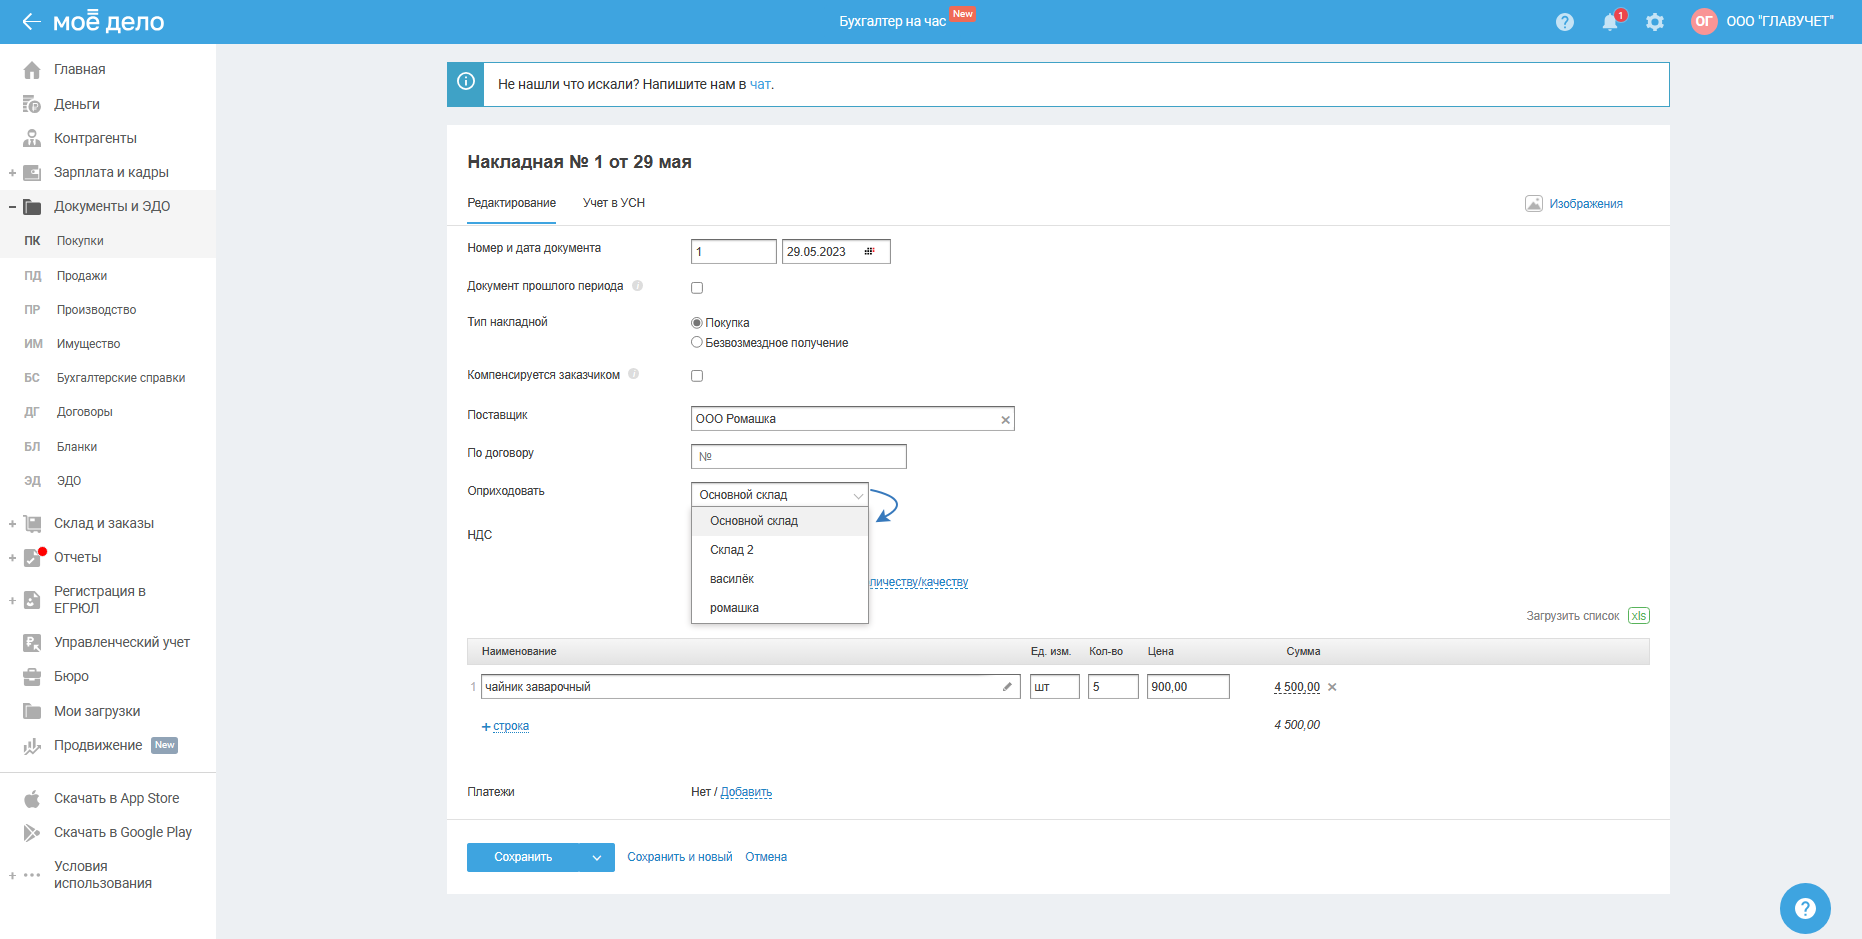
Task: Click the Склад и заказы icon
Action: [32, 523]
